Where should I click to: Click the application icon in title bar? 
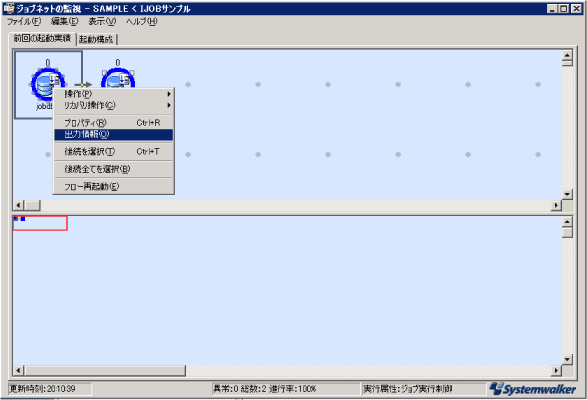tap(8, 8)
